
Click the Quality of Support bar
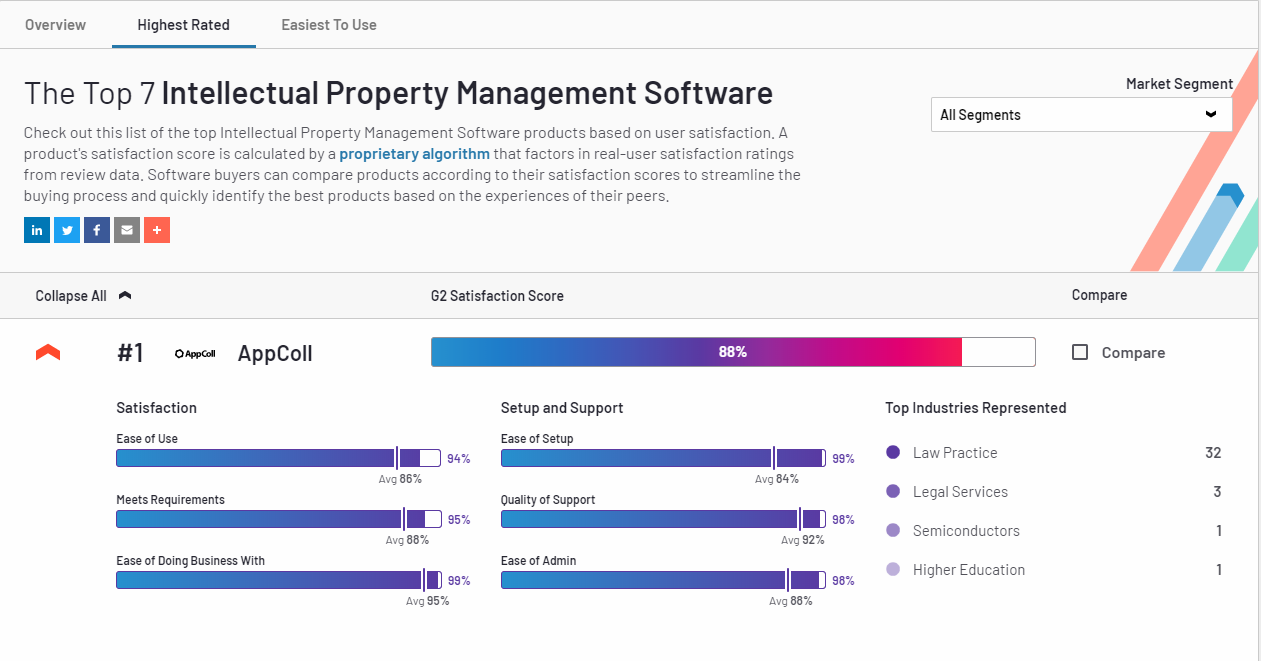pos(662,519)
